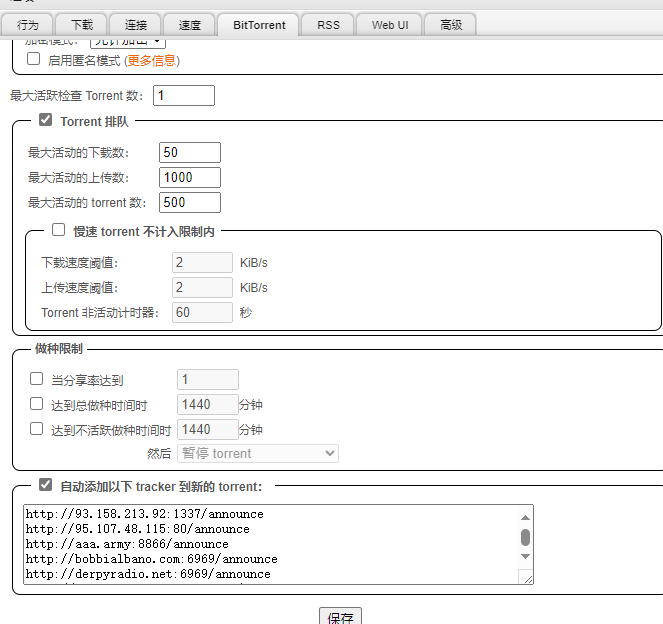
Task: Click the 最大活动的下载数 input field
Action: (x=189, y=152)
